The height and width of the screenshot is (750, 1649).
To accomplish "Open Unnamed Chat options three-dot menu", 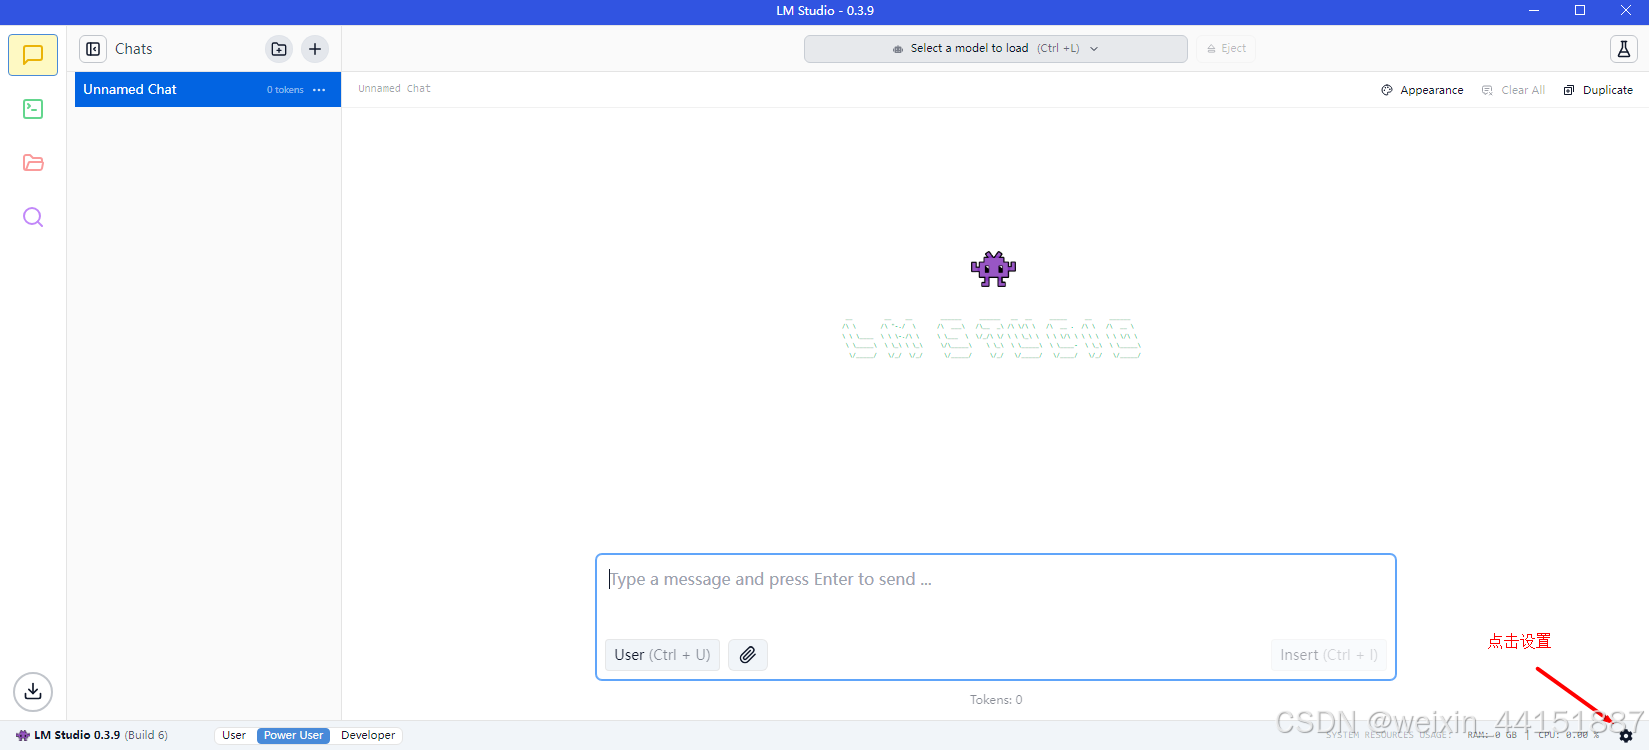I will tap(319, 90).
